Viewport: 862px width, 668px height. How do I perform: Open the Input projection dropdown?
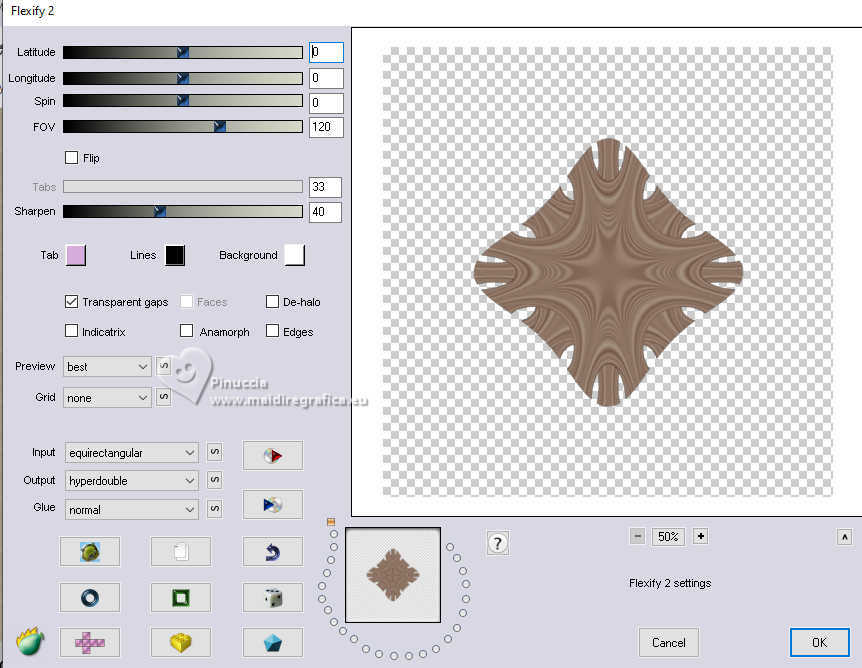pos(132,453)
